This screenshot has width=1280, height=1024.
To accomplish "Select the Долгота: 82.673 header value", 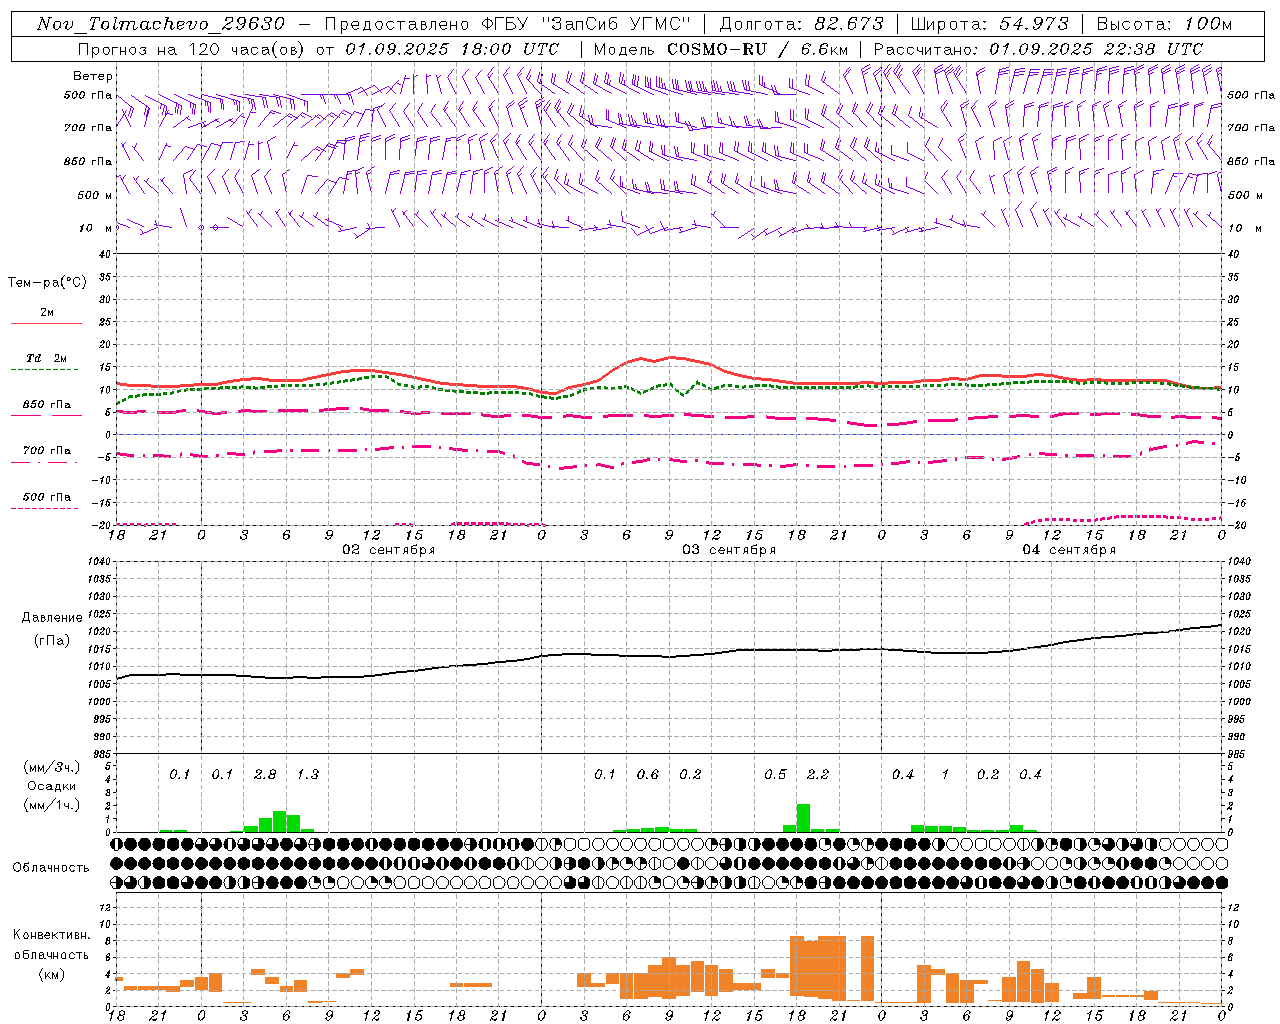I will click(x=802, y=24).
